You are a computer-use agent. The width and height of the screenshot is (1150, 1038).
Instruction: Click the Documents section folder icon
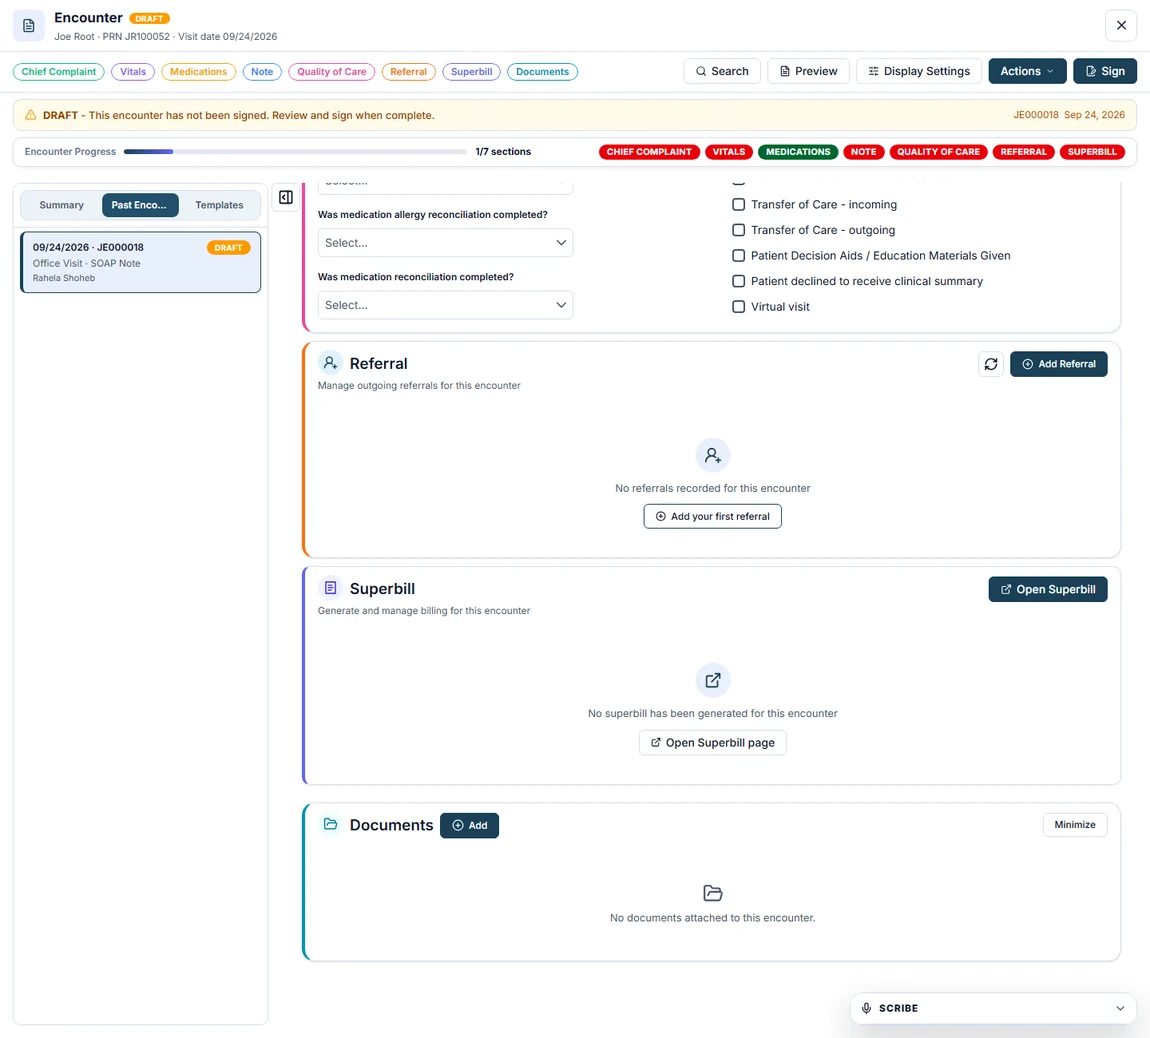click(x=330, y=825)
